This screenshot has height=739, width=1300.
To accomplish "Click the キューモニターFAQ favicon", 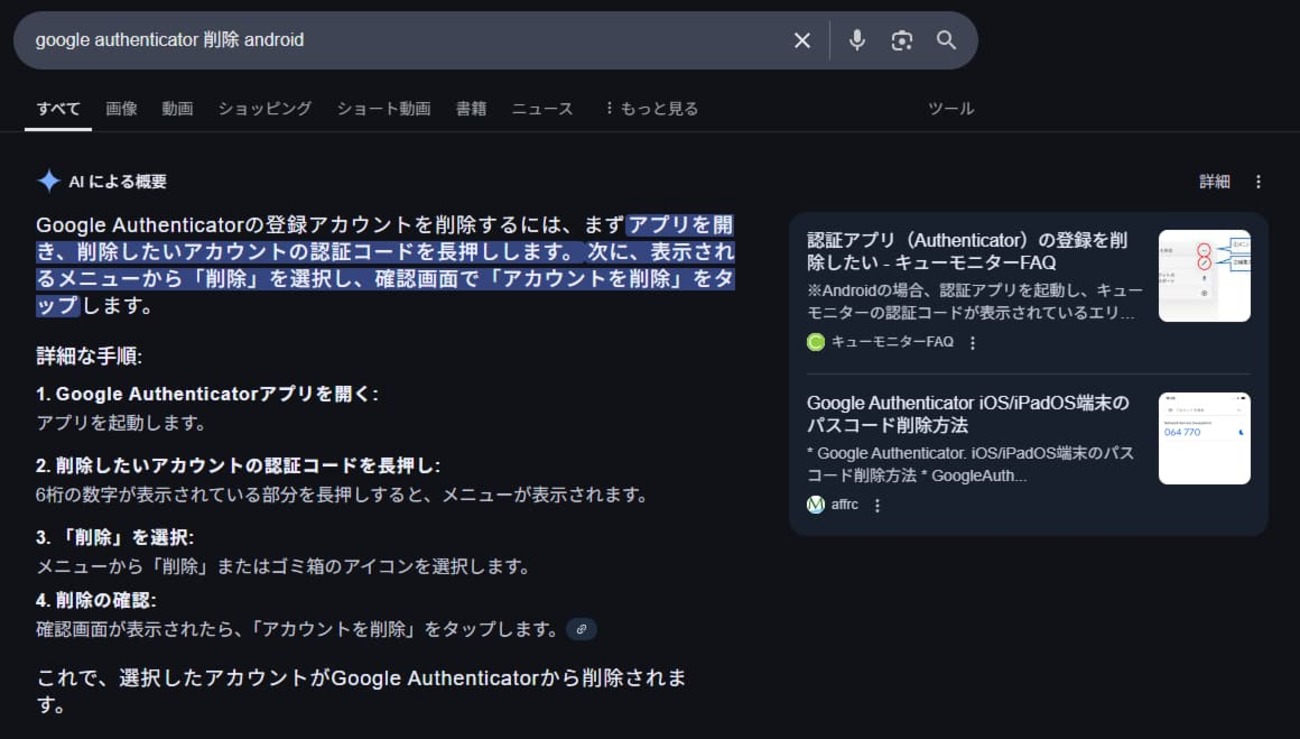I will pos(815,341).
